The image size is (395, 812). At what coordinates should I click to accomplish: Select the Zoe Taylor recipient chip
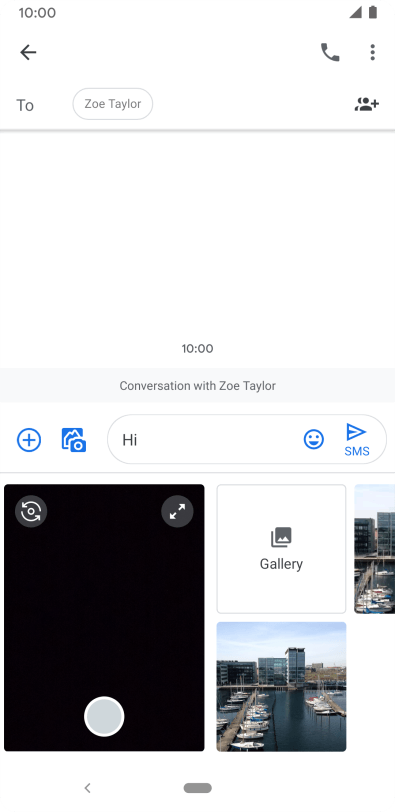pyautogui.click(x=113, y=104)
